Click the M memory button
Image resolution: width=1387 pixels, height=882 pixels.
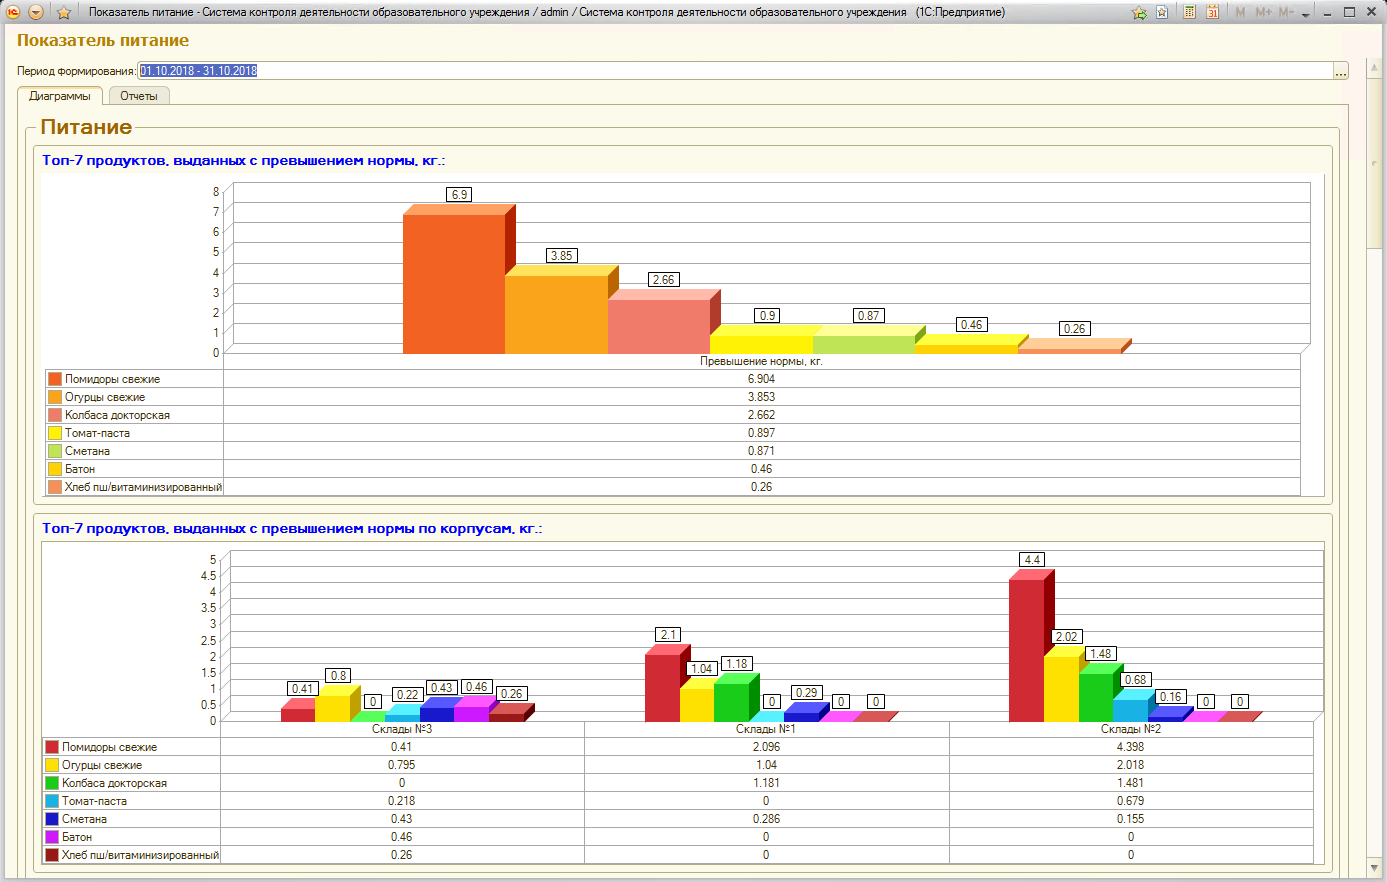click(x=1240, y=12)
